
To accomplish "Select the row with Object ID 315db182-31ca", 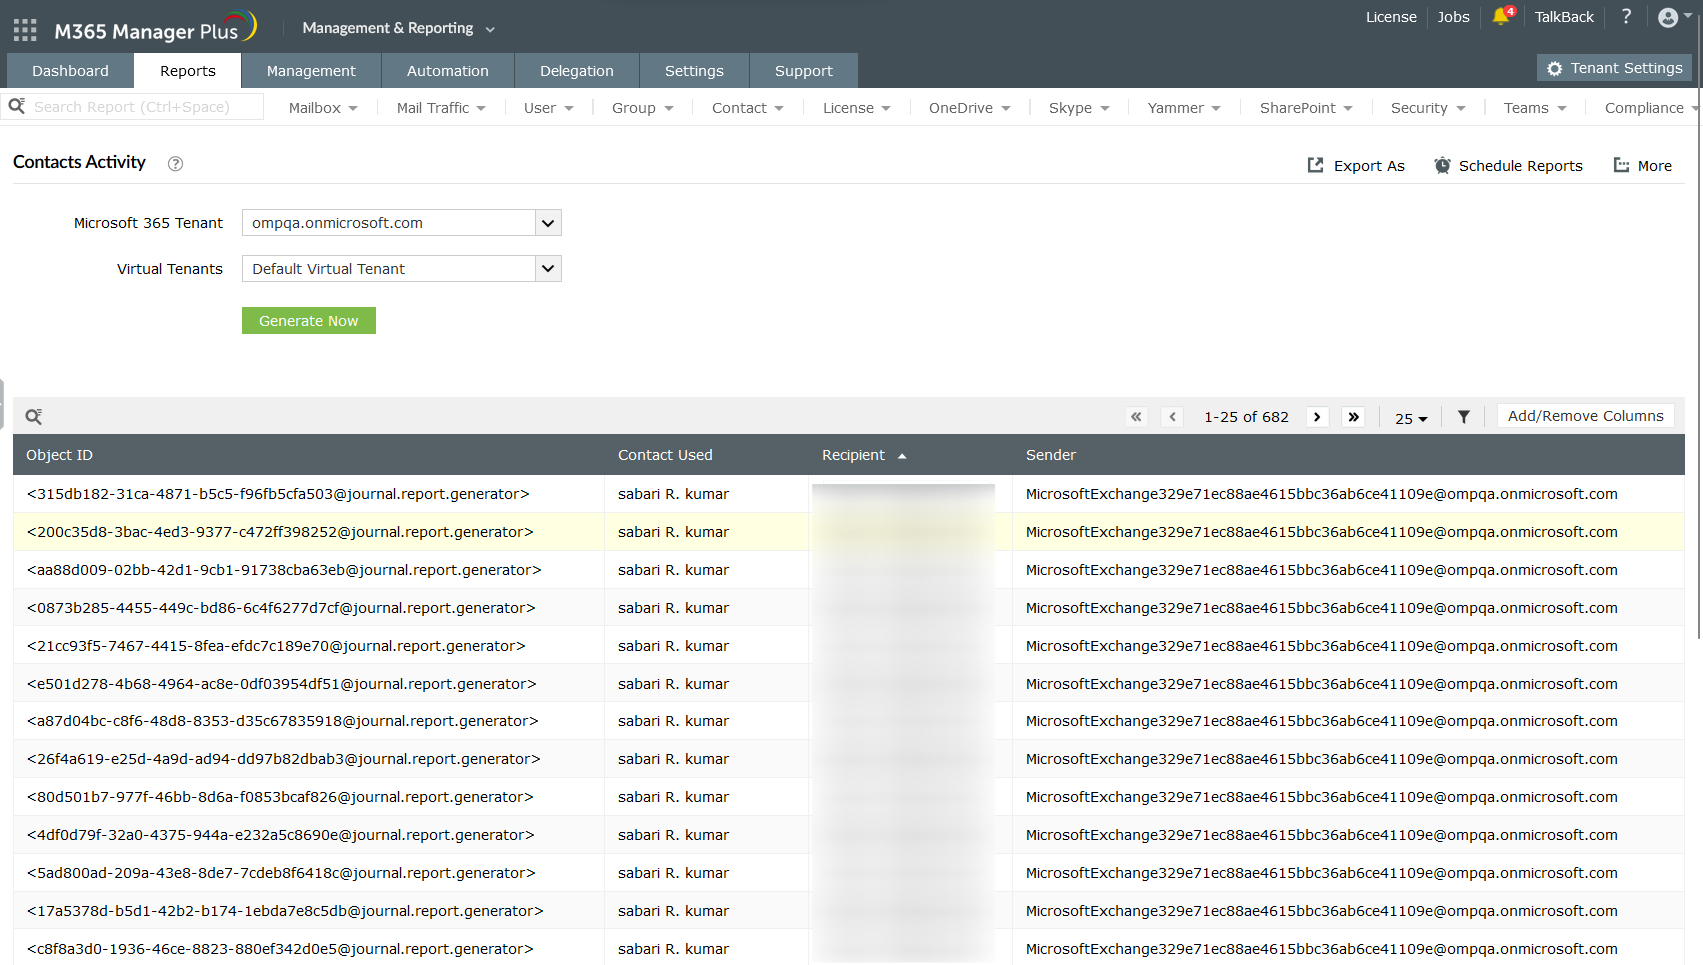I will [848, 494].
